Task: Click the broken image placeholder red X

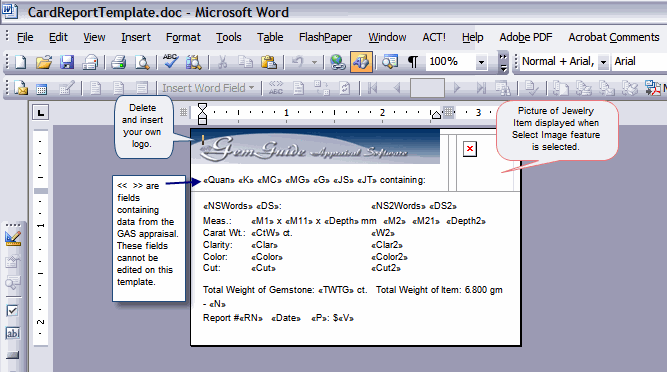Action: 470,149
